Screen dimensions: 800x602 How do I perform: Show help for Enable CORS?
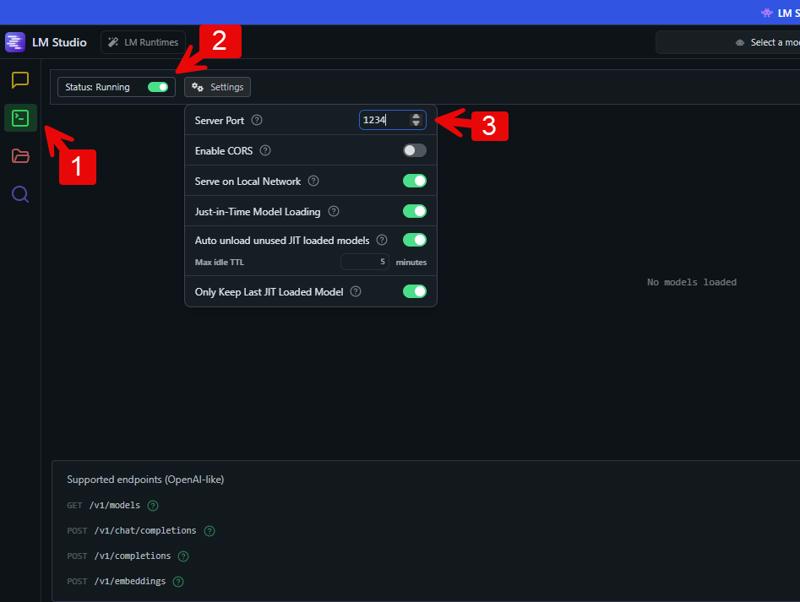(x=265, y=150)
